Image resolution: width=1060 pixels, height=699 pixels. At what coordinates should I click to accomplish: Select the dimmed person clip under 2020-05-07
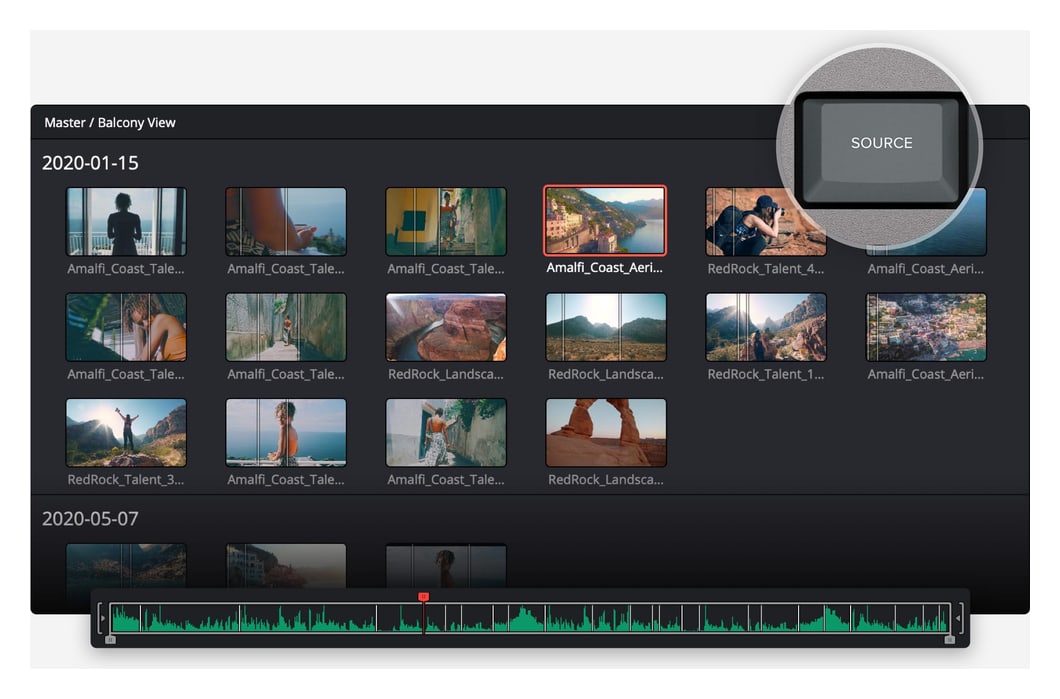click(x=445, y=566)
